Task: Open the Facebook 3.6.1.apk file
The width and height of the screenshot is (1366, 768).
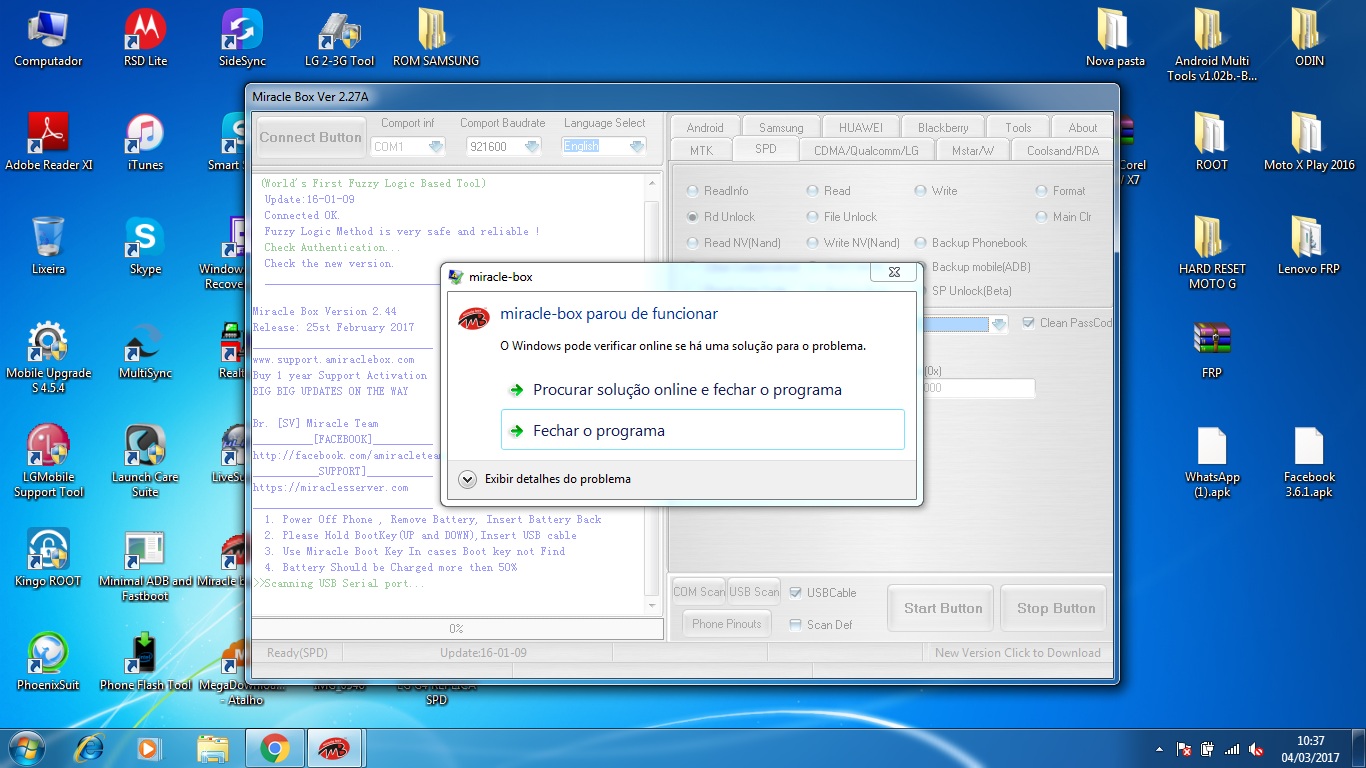Action: (1309, 461)
